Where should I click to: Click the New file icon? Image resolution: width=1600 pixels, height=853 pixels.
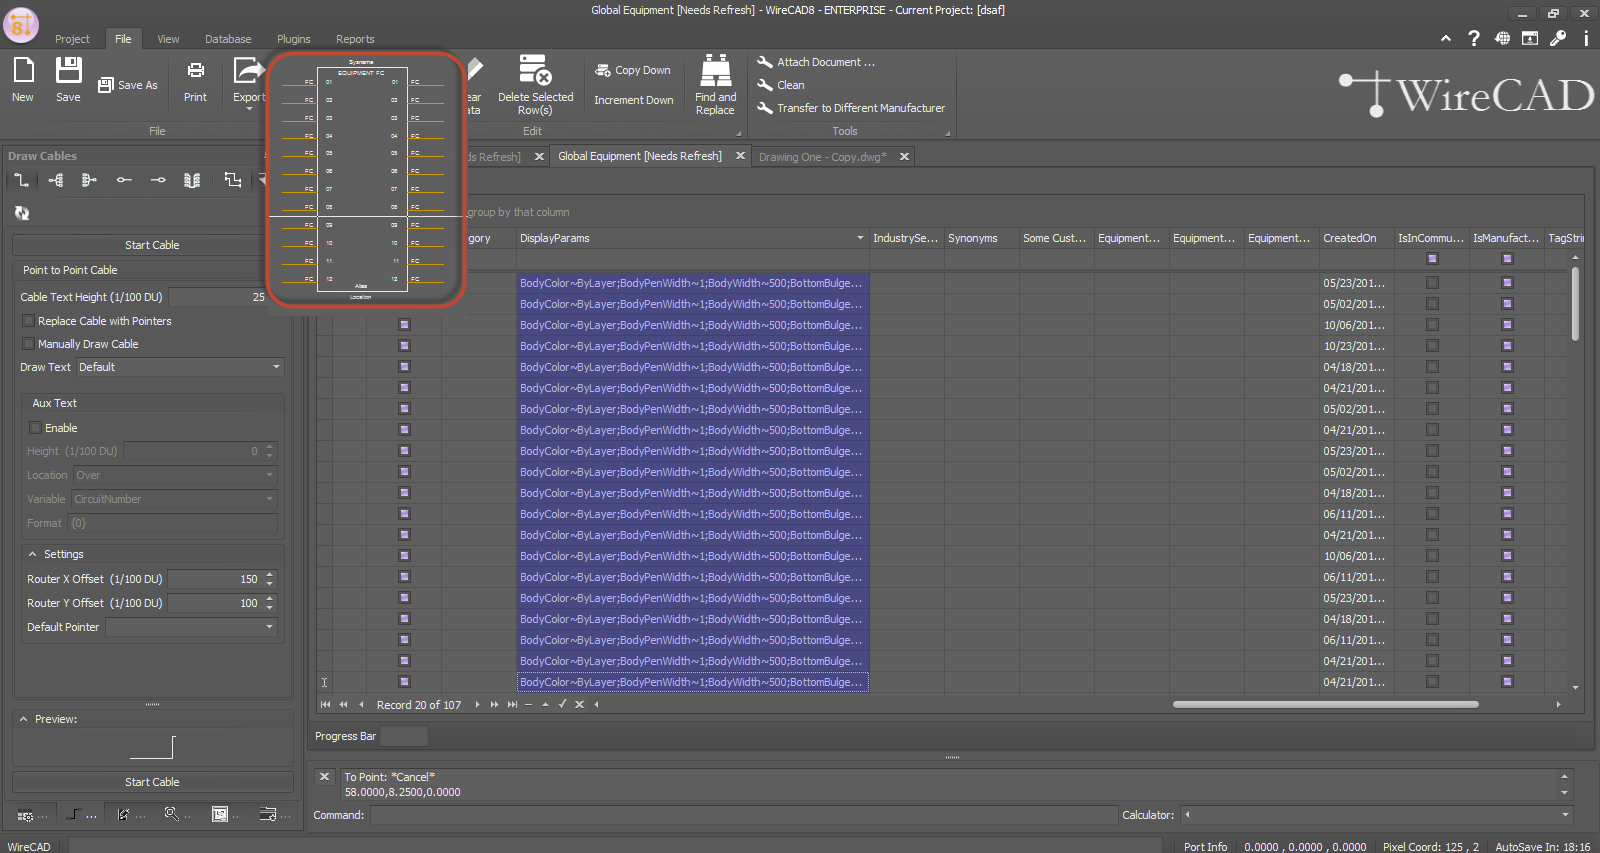click(23, 70)
